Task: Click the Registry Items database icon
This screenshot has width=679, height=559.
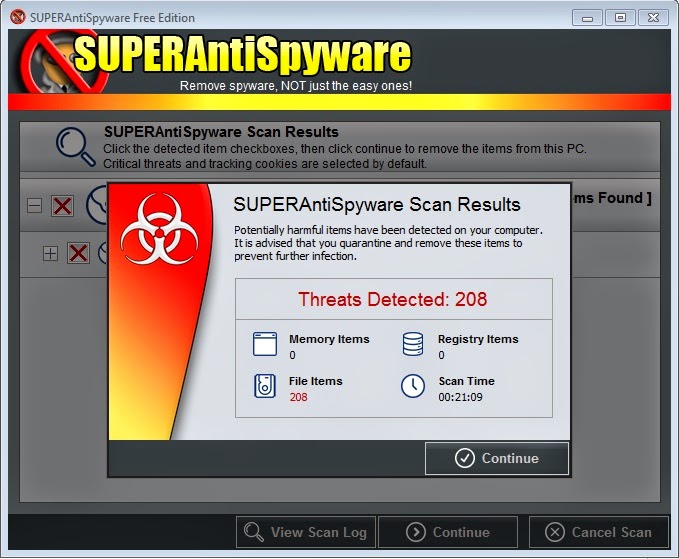Action: coord(413,344)
